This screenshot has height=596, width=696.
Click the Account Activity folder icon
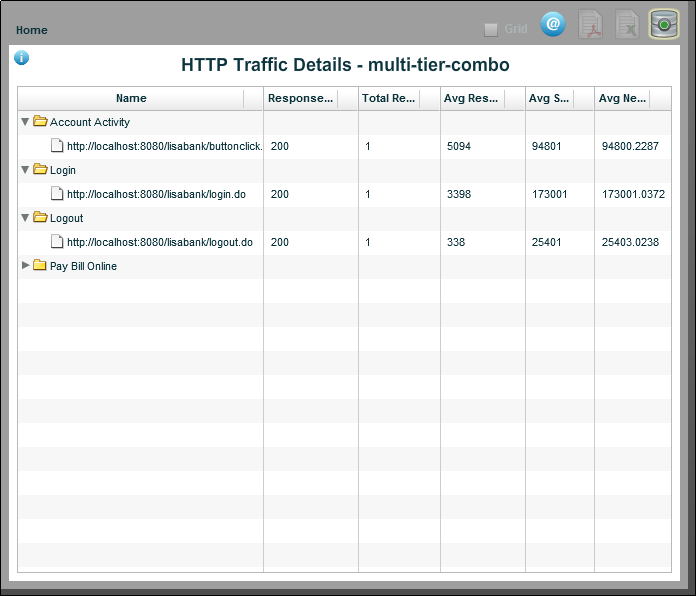[x=40, y=121]
